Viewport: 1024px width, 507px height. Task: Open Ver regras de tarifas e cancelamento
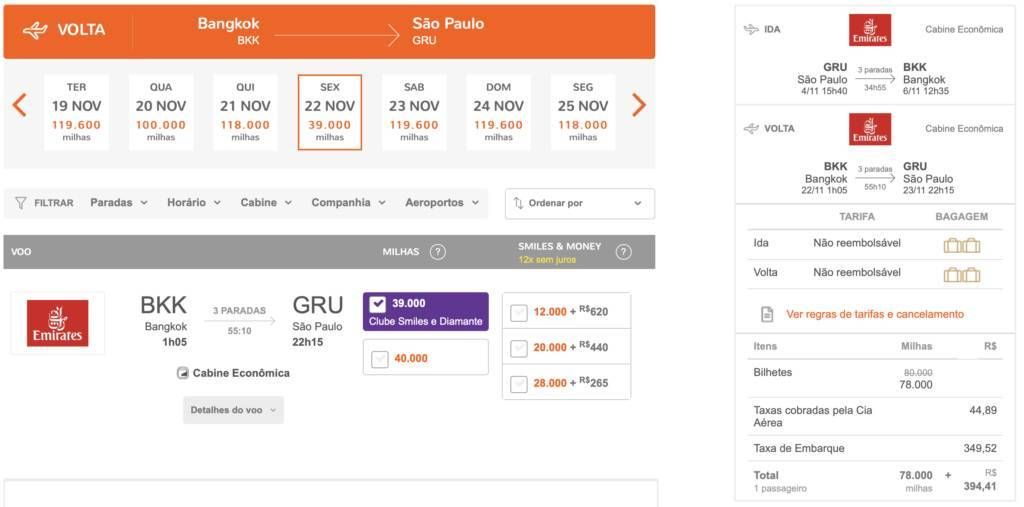coord(874,314)
